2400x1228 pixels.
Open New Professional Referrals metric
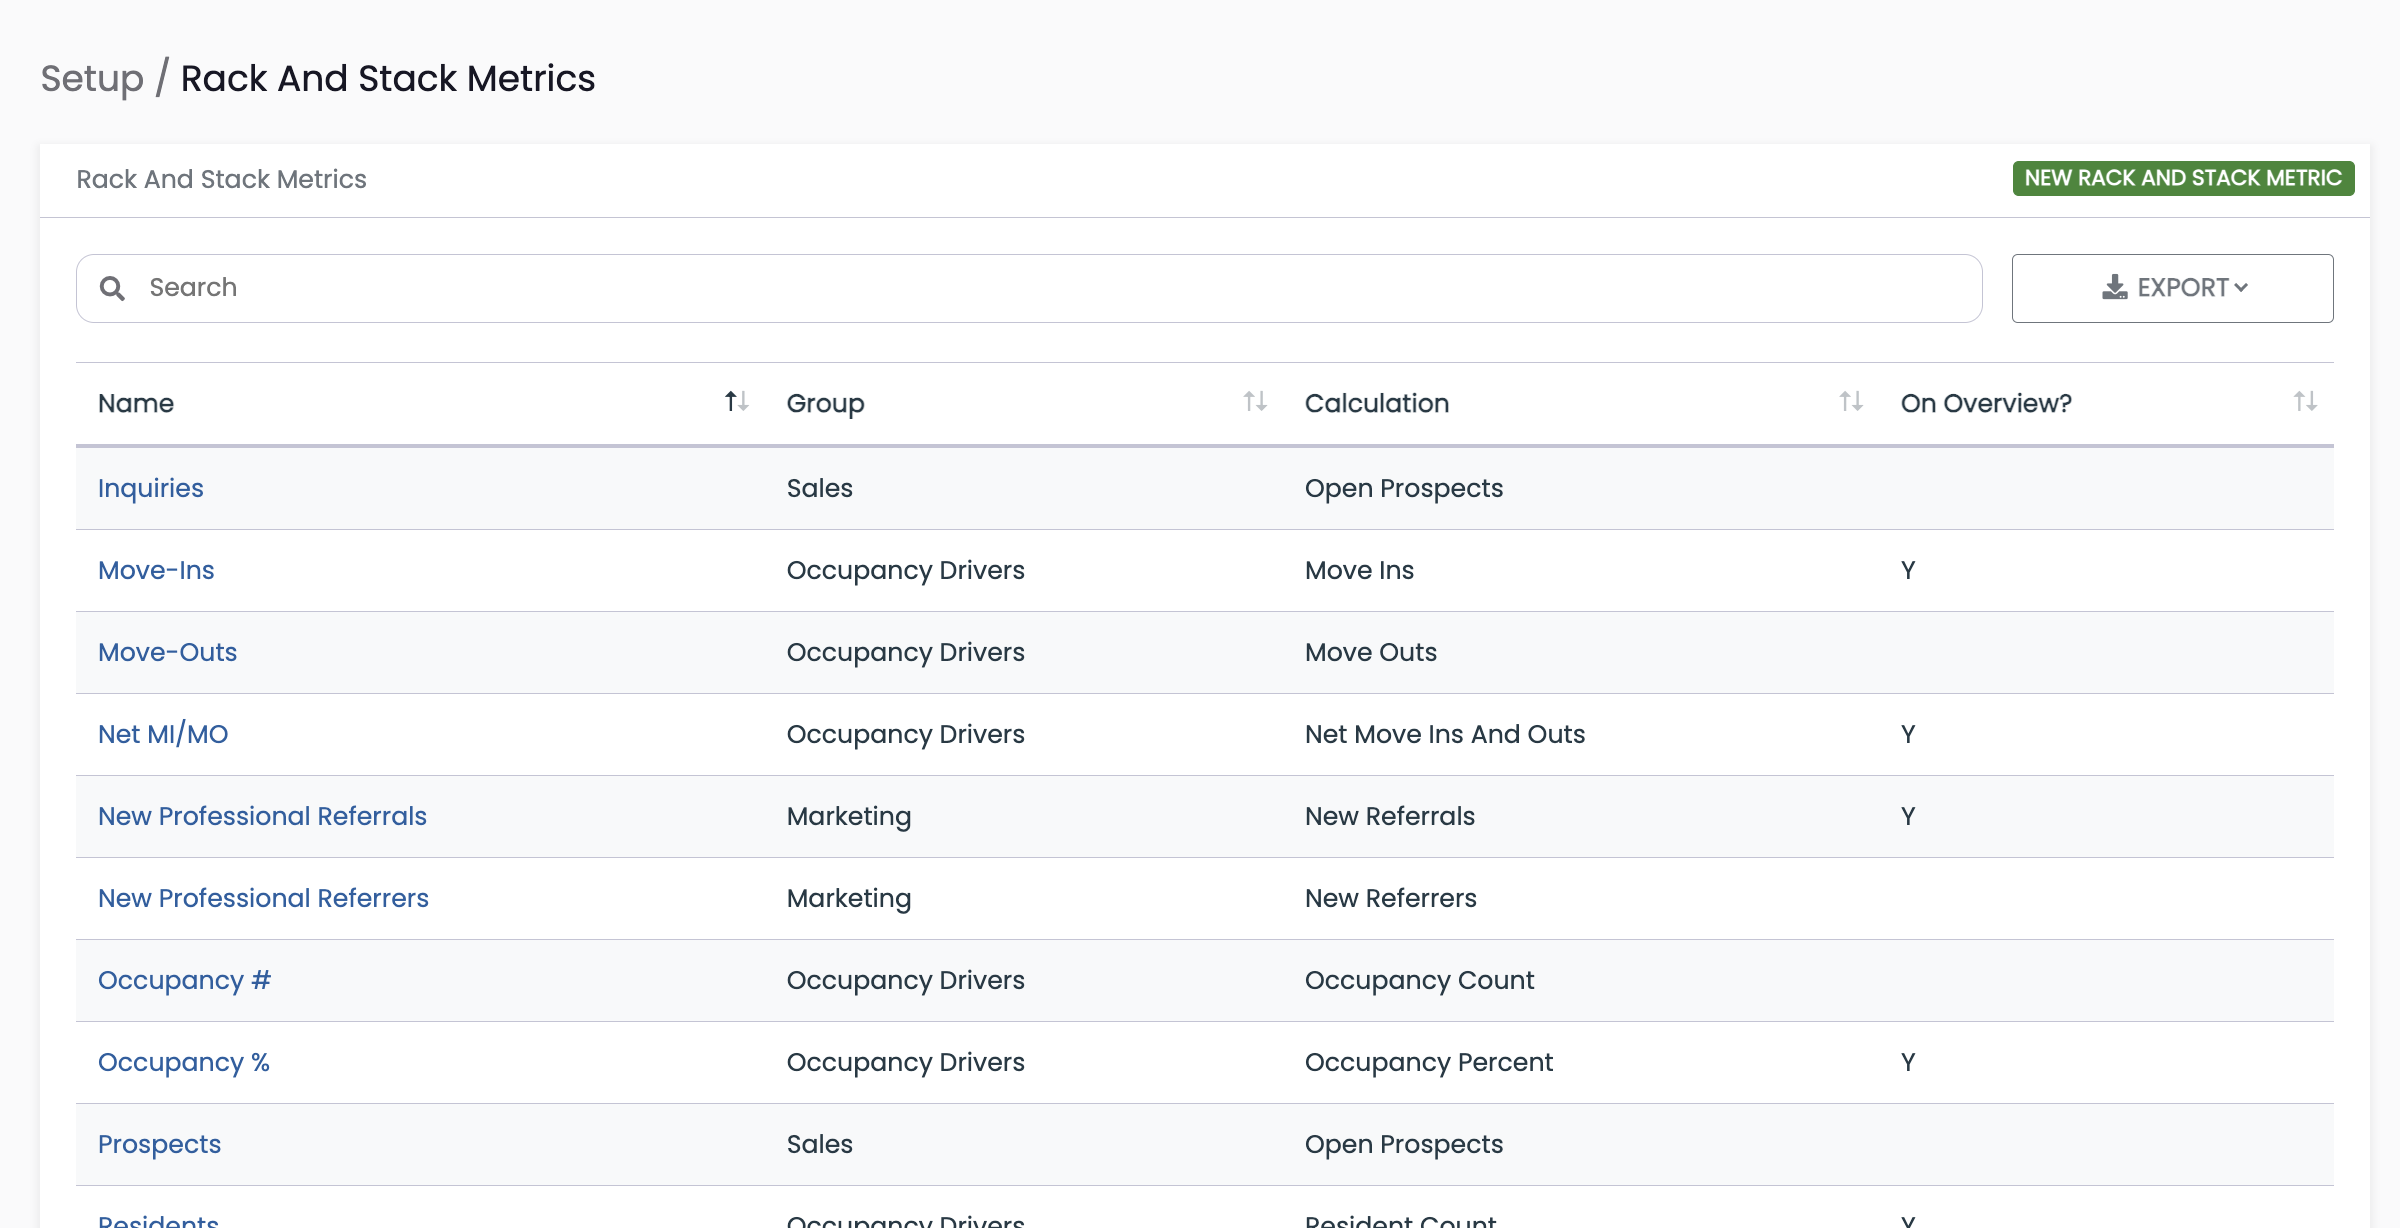(x=262, y=816)
